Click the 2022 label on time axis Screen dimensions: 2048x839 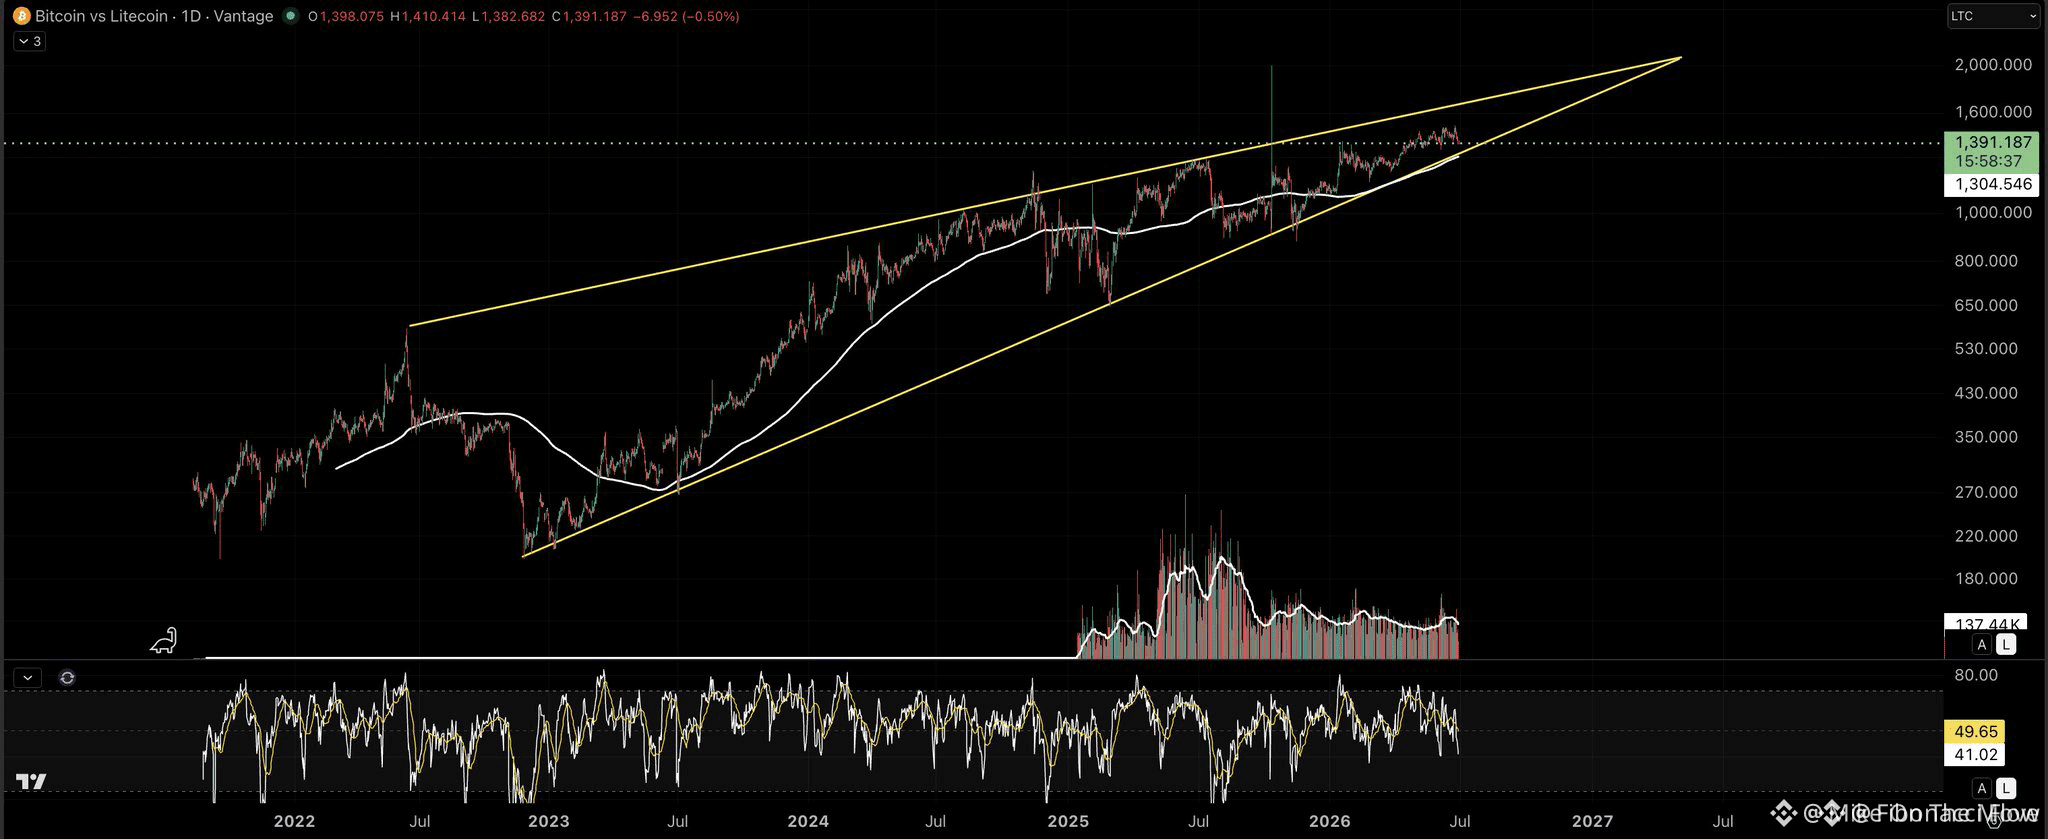point(294,821)
